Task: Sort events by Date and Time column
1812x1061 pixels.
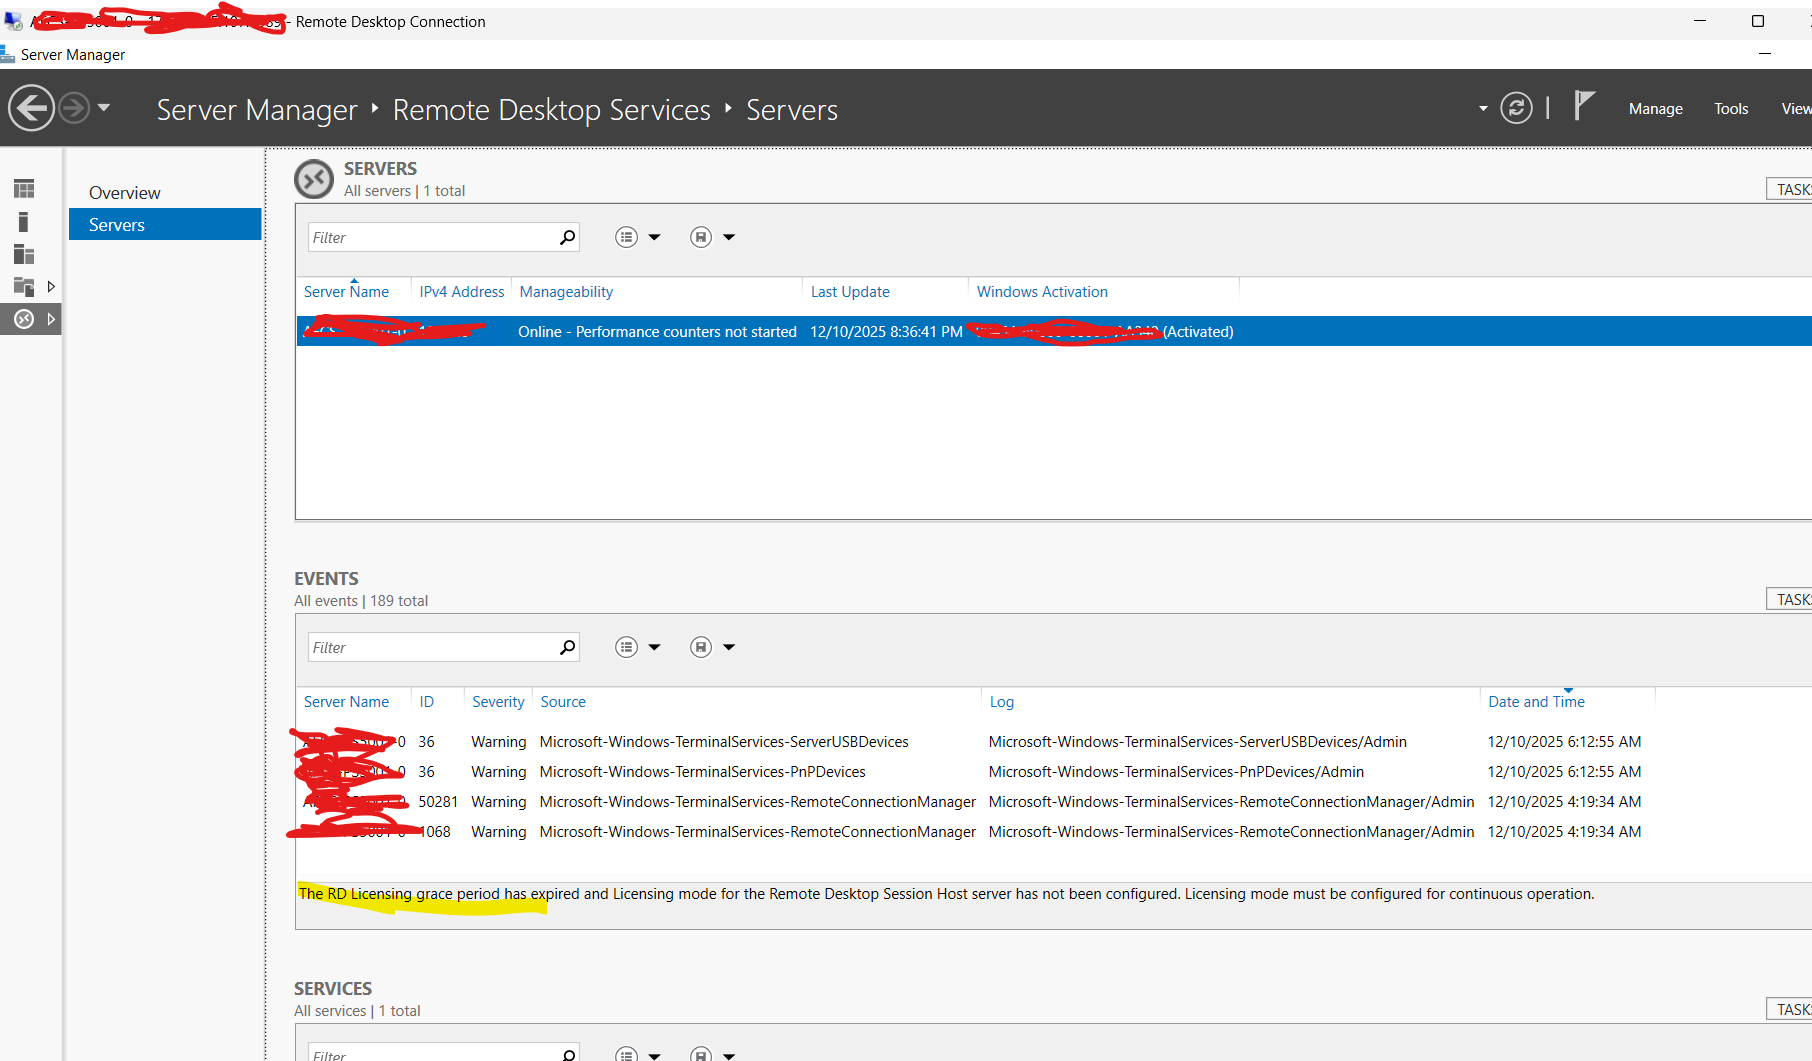Action: pyautogui.click(x=1536, y=702)
